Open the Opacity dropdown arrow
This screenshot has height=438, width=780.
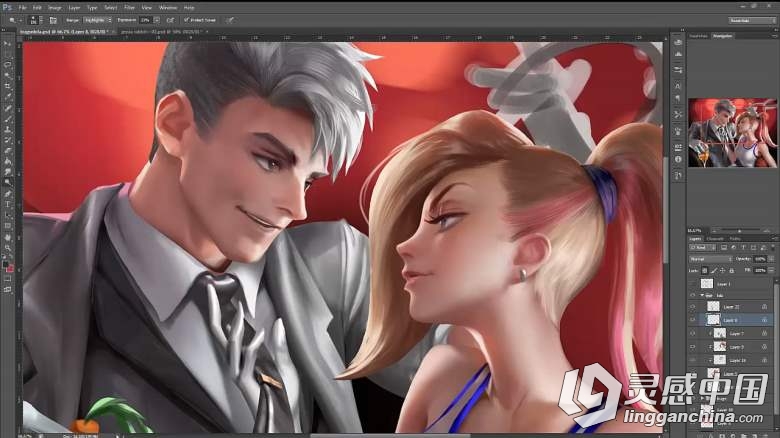point(771,259)
